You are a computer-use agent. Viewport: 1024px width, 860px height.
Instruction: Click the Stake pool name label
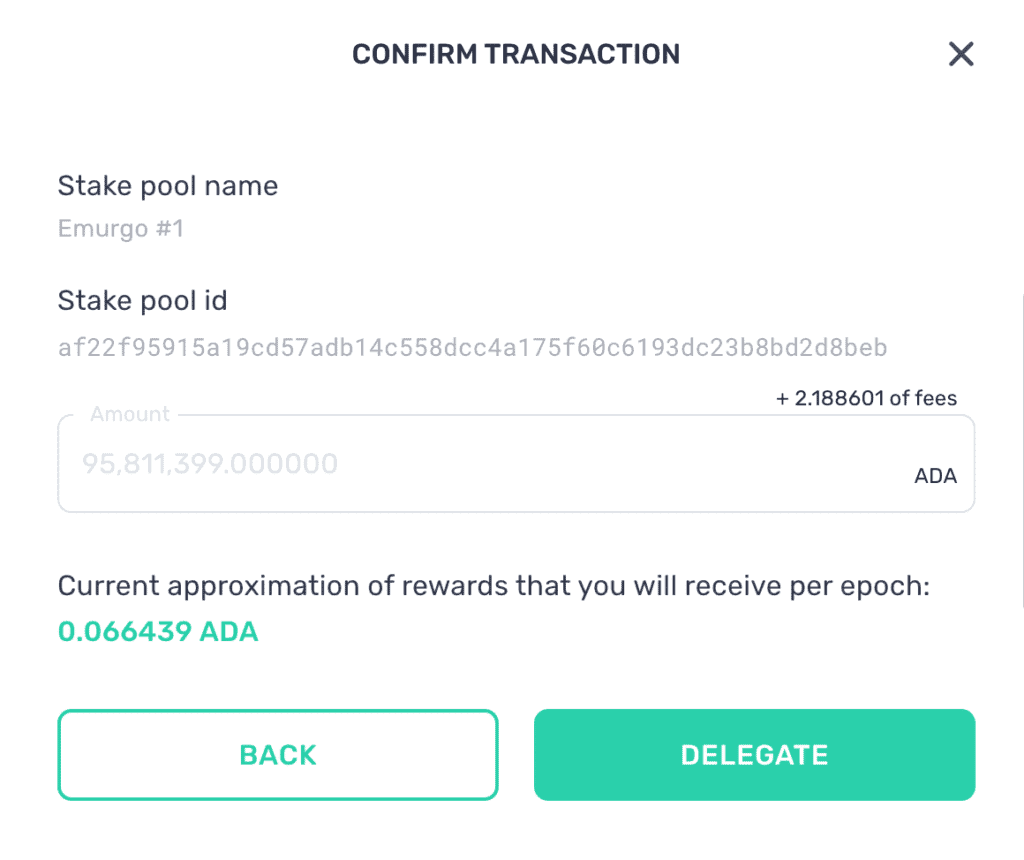[x=168, y=185]
